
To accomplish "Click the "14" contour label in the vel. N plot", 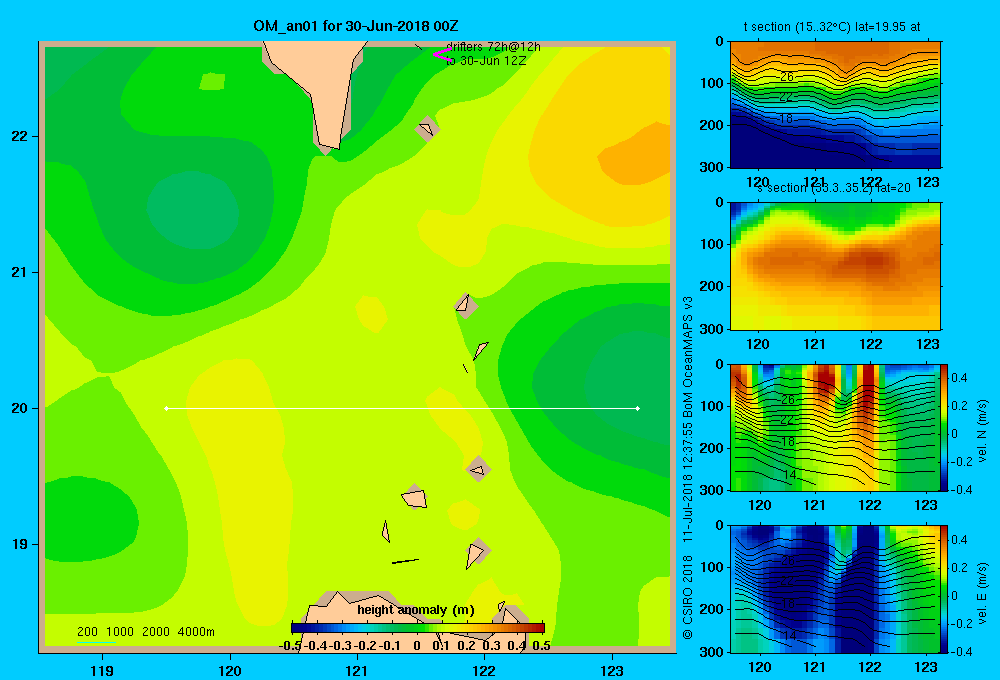I will (x=790, y=475).
